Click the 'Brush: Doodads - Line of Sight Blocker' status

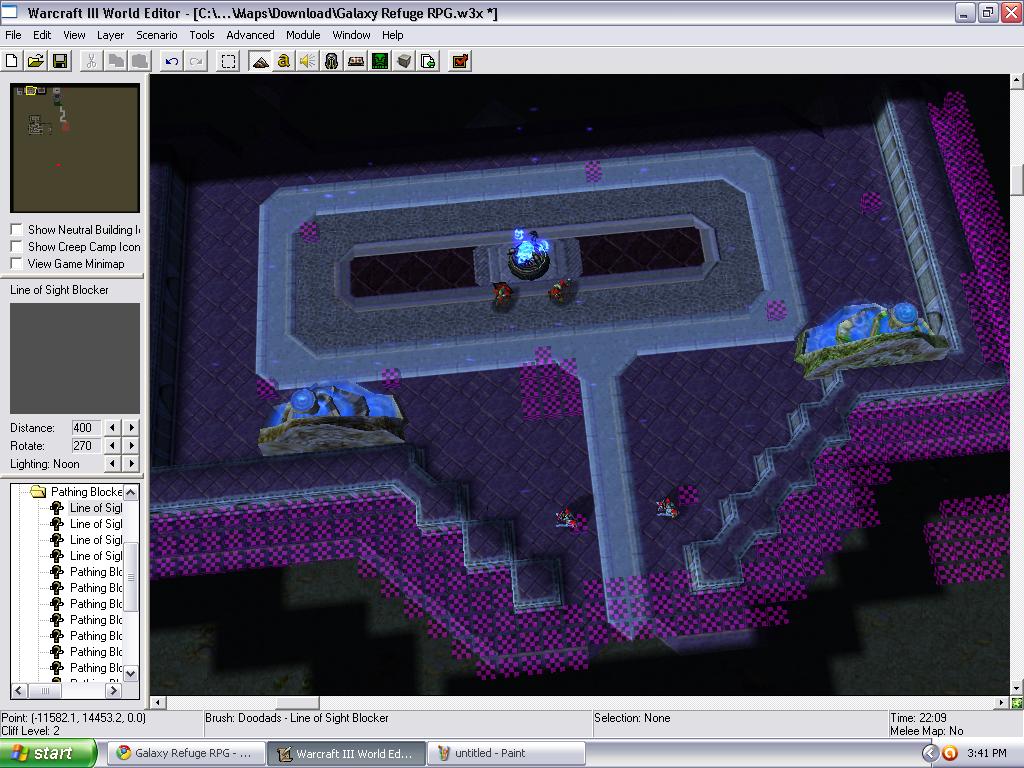tap(296, 718)
